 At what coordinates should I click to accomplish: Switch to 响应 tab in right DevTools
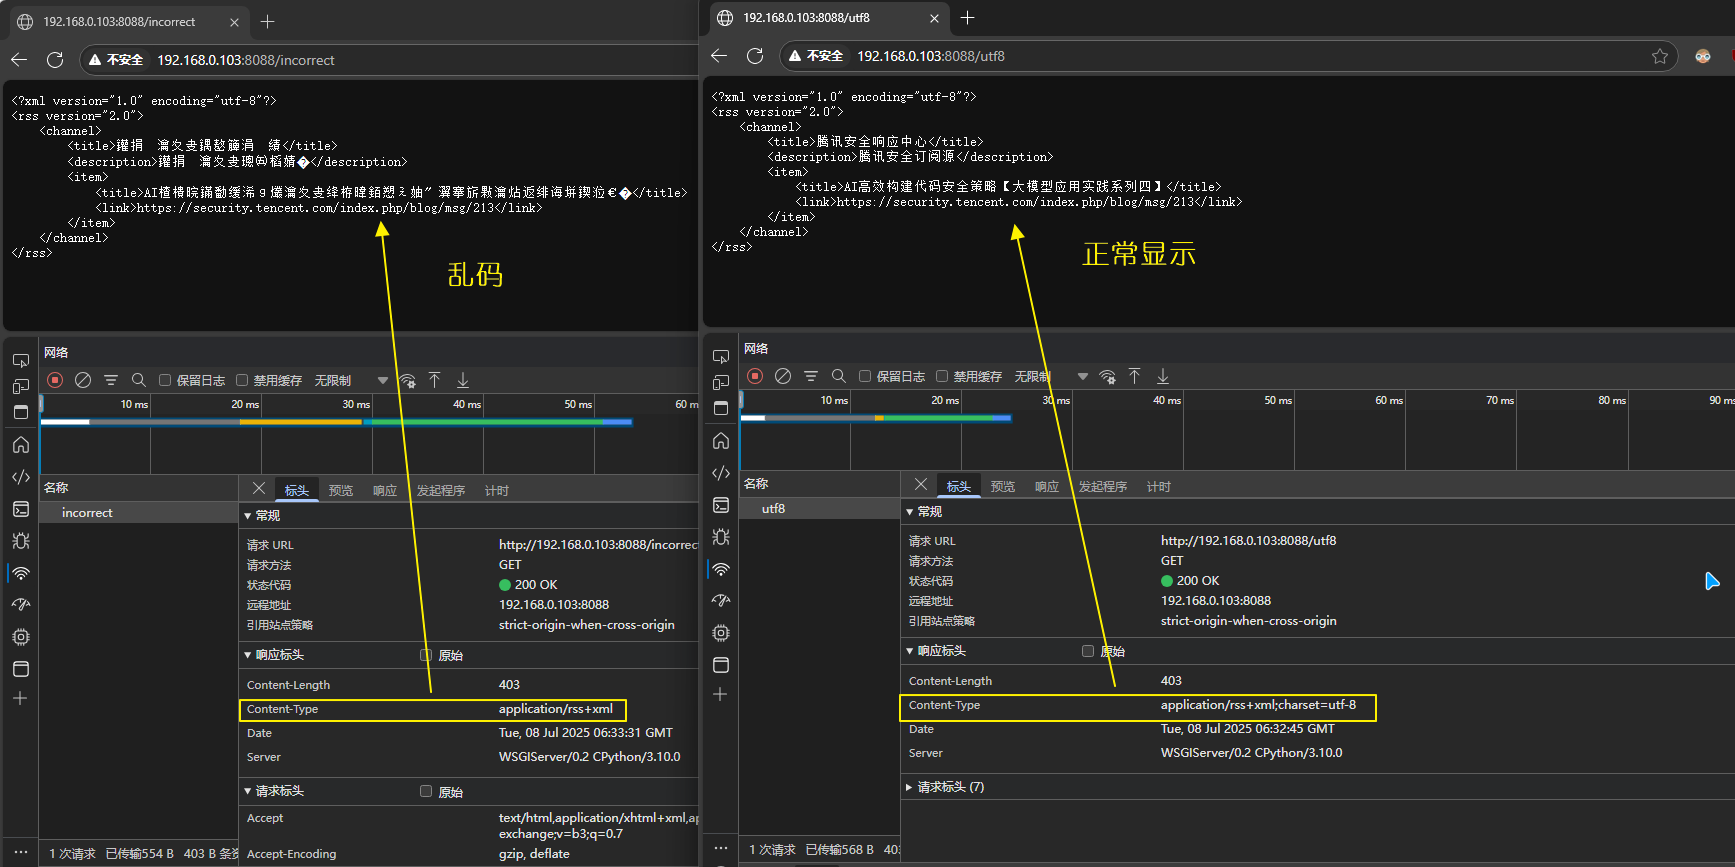pos(1047,486)
